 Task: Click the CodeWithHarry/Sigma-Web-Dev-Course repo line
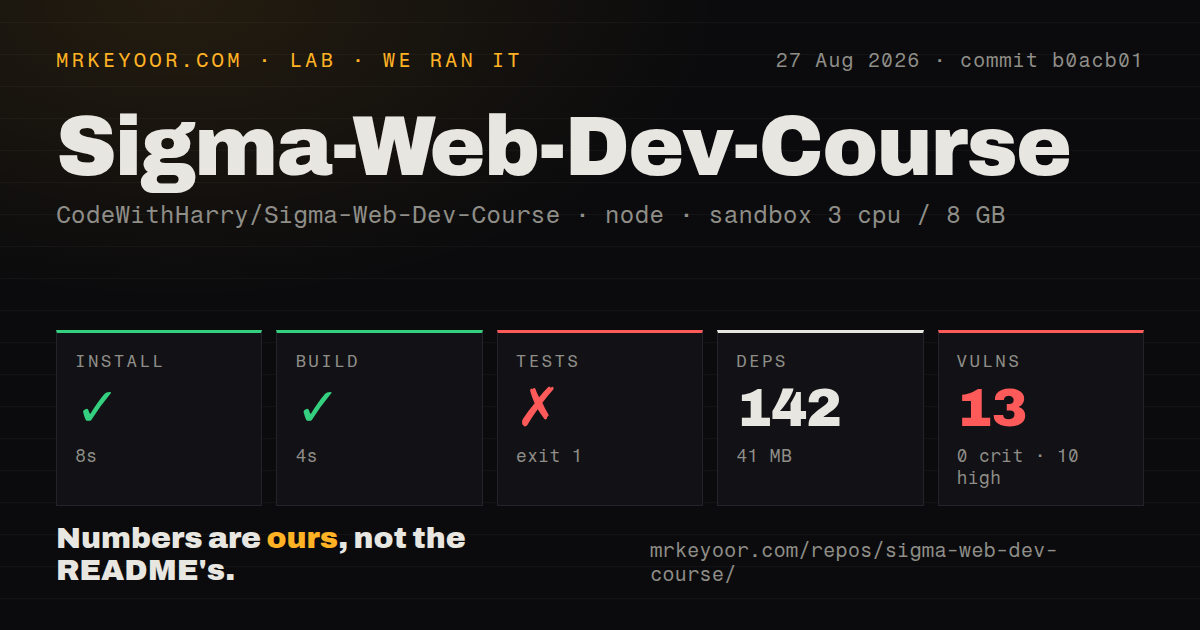click(531, 215)
